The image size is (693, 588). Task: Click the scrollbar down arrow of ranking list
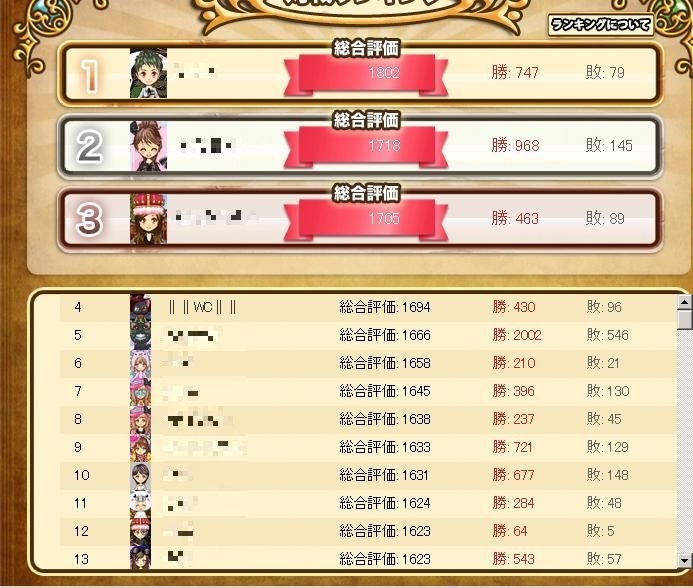(684, 560)
